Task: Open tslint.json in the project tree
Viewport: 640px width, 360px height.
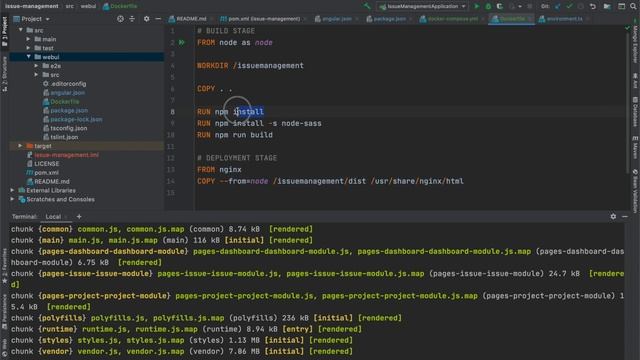Action: (x=64, y=137)
